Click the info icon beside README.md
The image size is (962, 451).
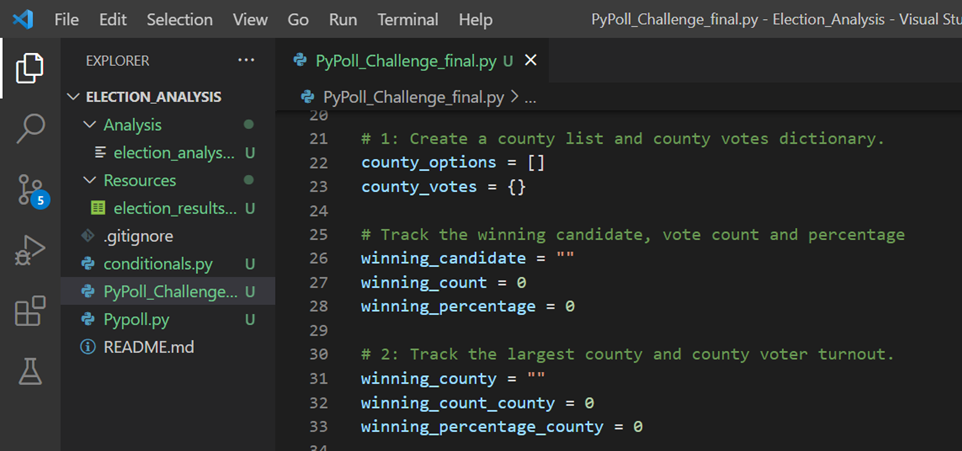(88, 347)
